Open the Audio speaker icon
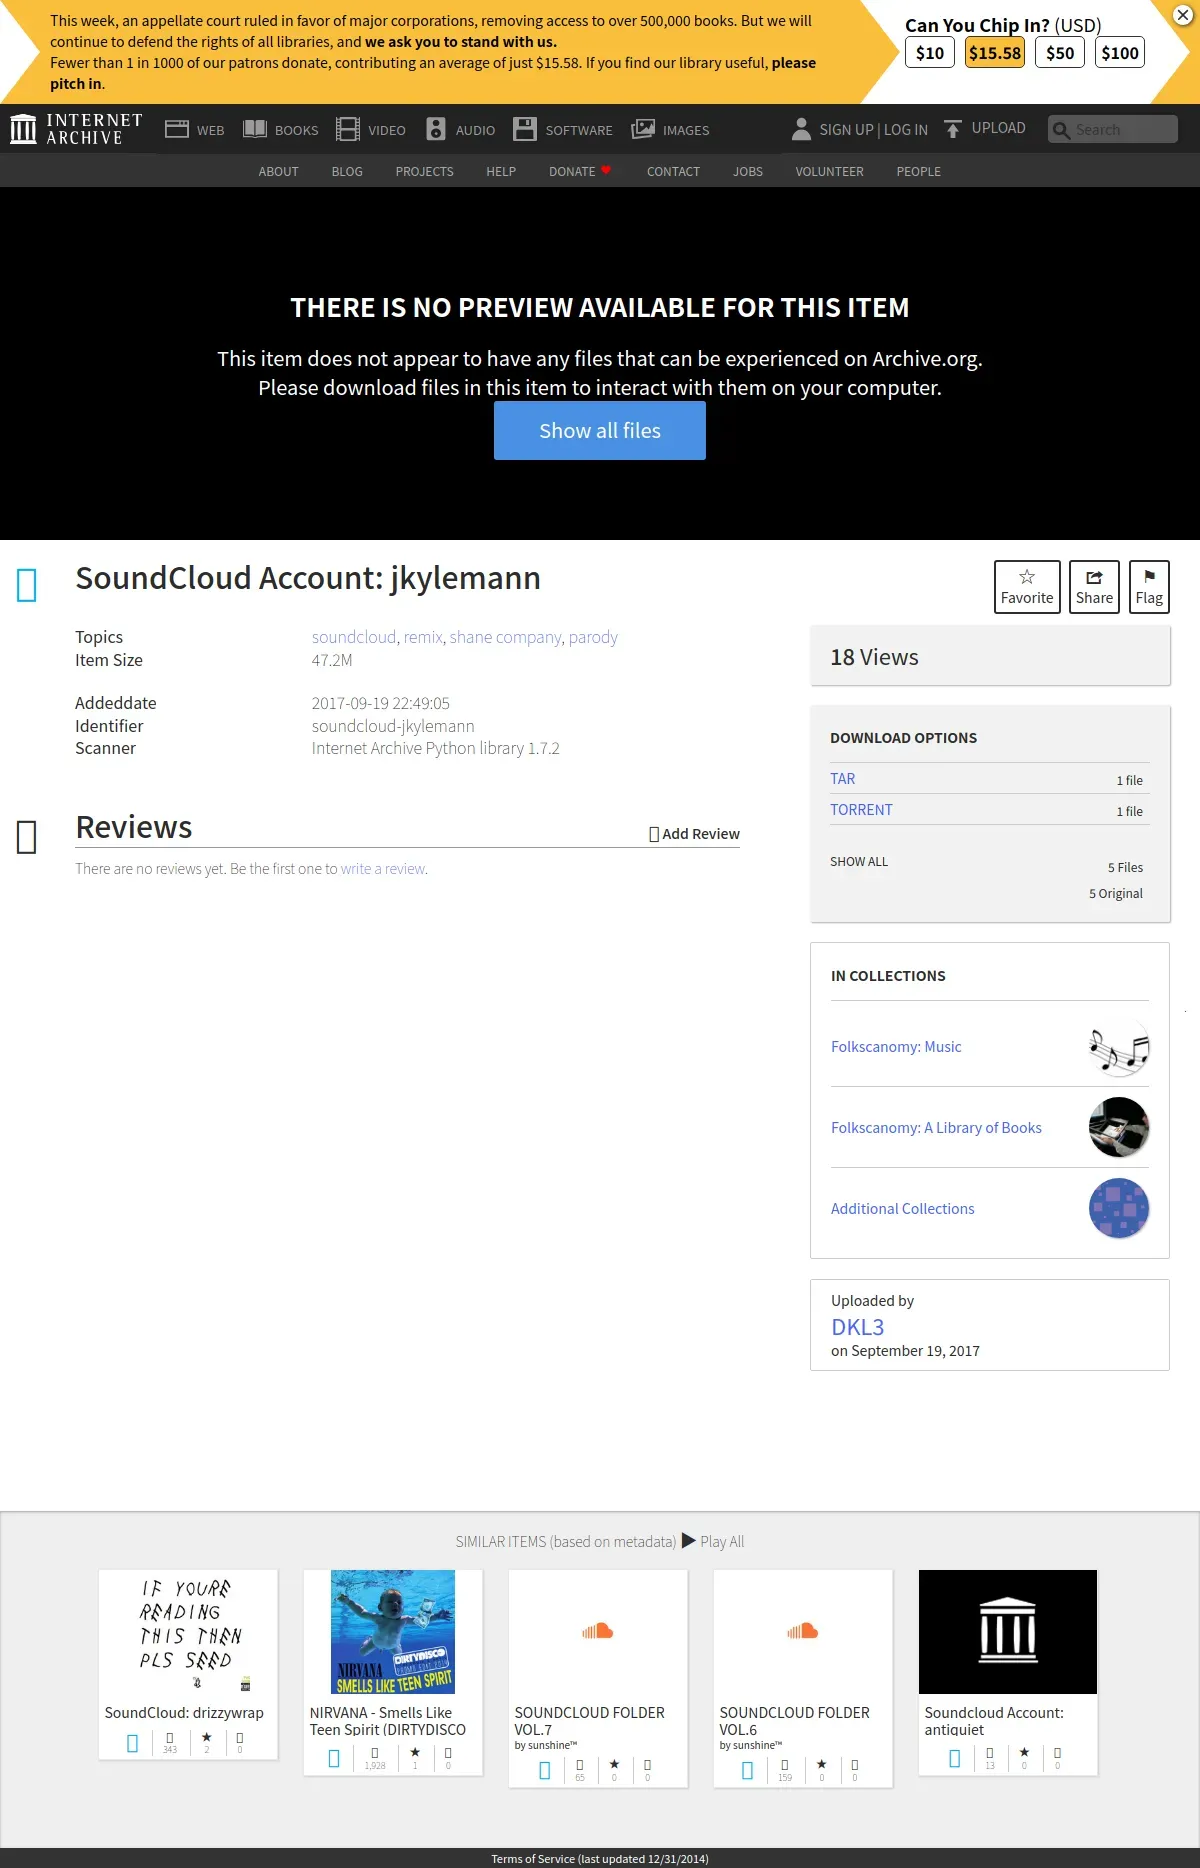This screenshot has width=1200, height=1868. [x=436, y=129]
